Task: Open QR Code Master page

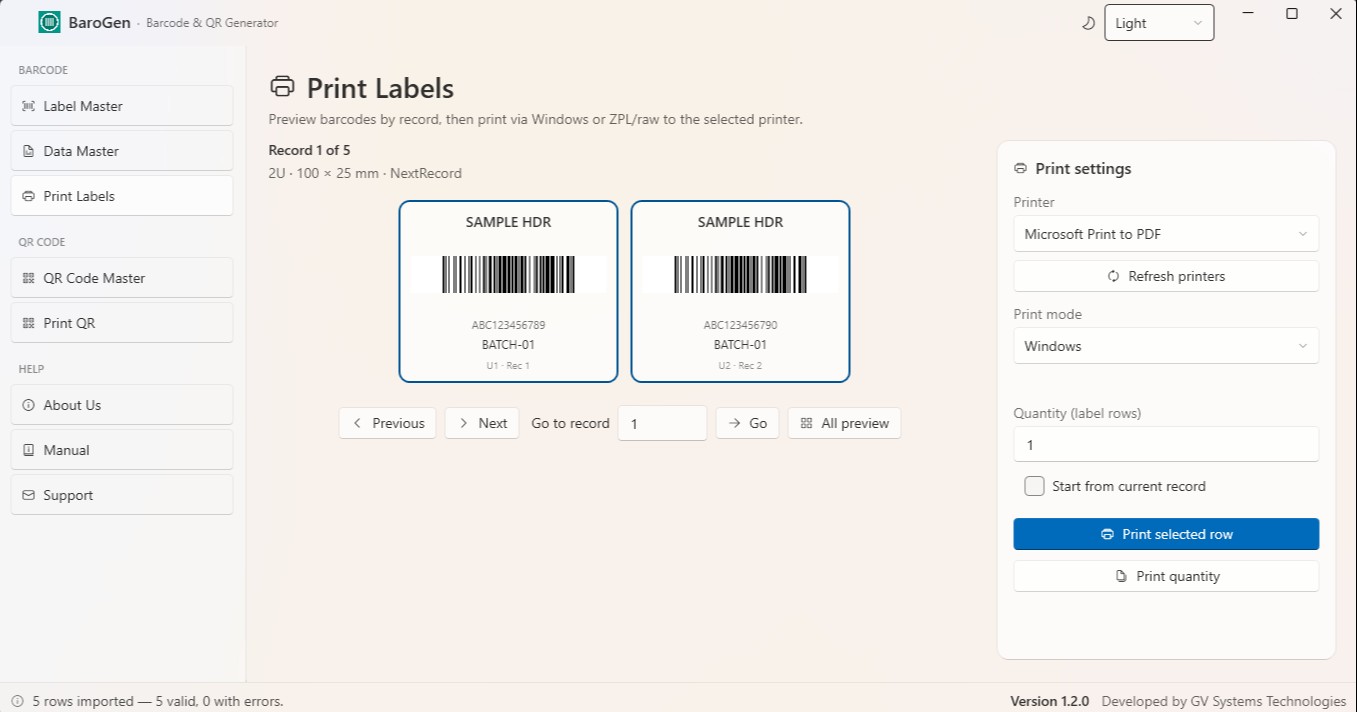Action: click(122, 278)
